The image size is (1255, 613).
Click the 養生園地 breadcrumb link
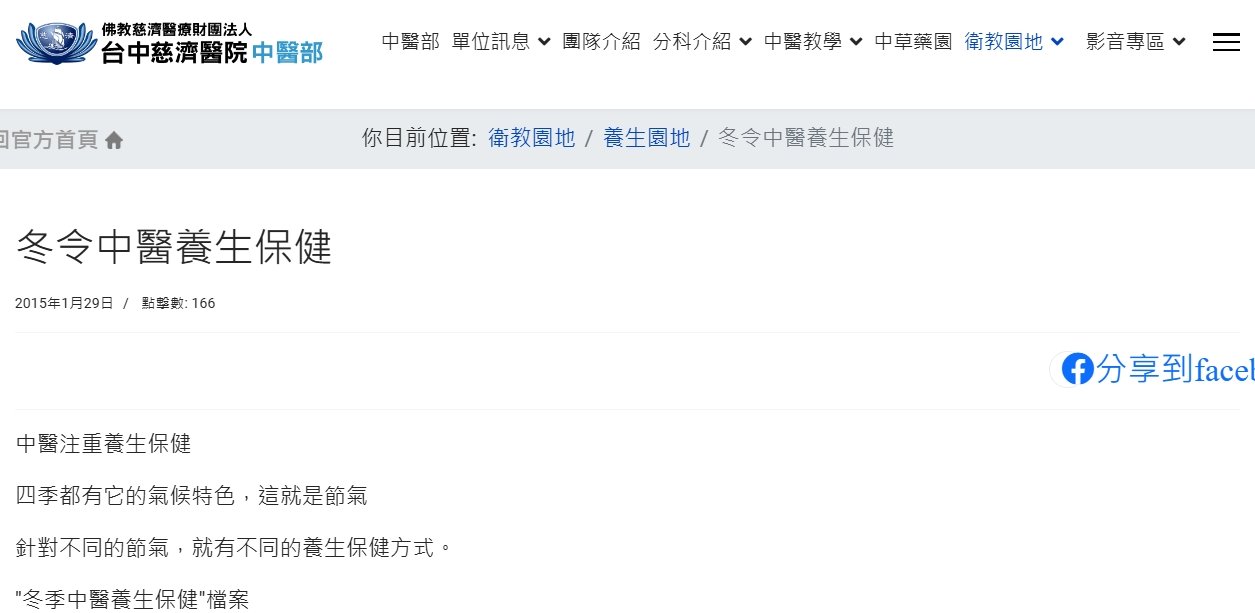(x=646, y=138)
